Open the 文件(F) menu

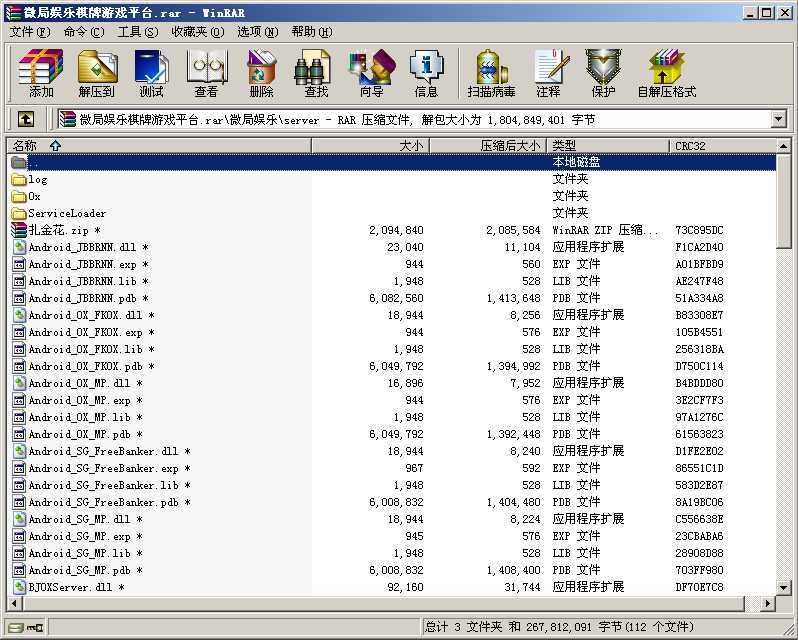[30, 32]
